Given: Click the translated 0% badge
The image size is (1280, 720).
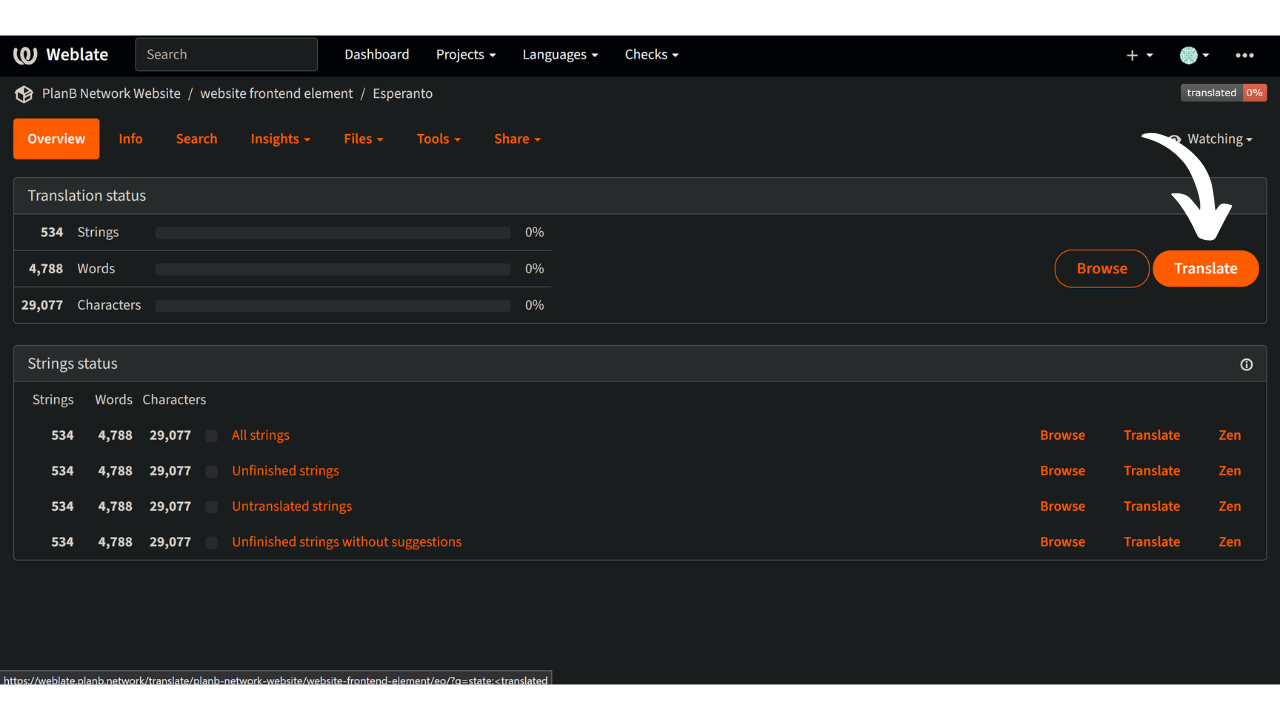Looking at the screenshot, I should [x=1223, y=93].
